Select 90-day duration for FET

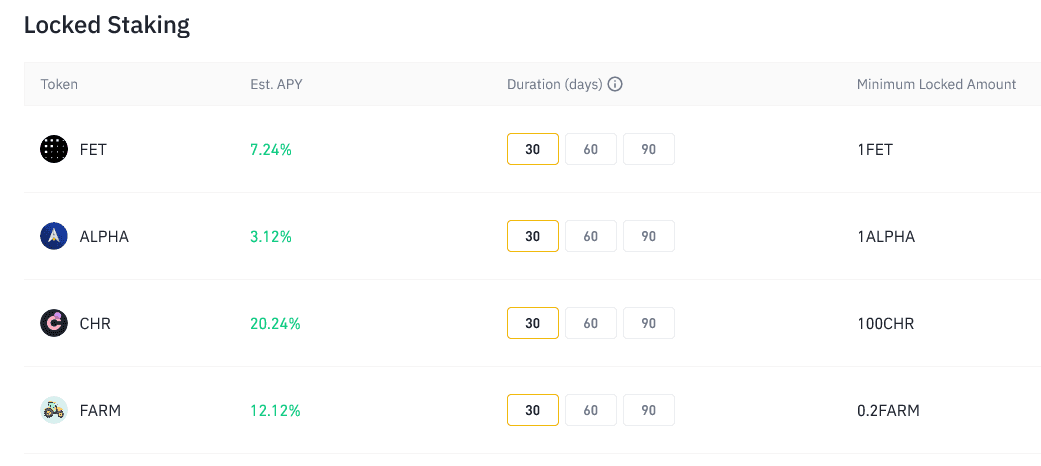649,149
